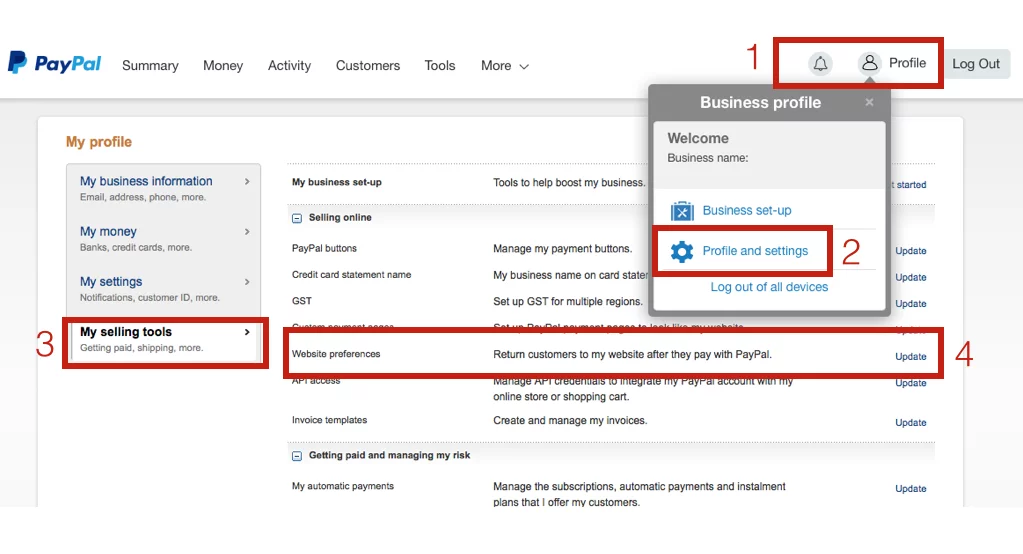1023x554 pixels.
Task: Open the Customers tab
Action: [368, 66]
